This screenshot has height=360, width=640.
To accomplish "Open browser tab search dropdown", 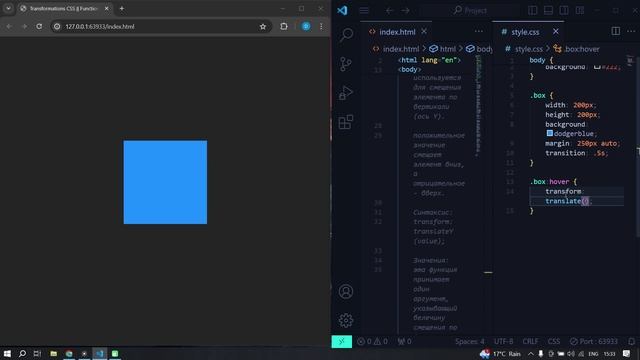I will (8, 9).
